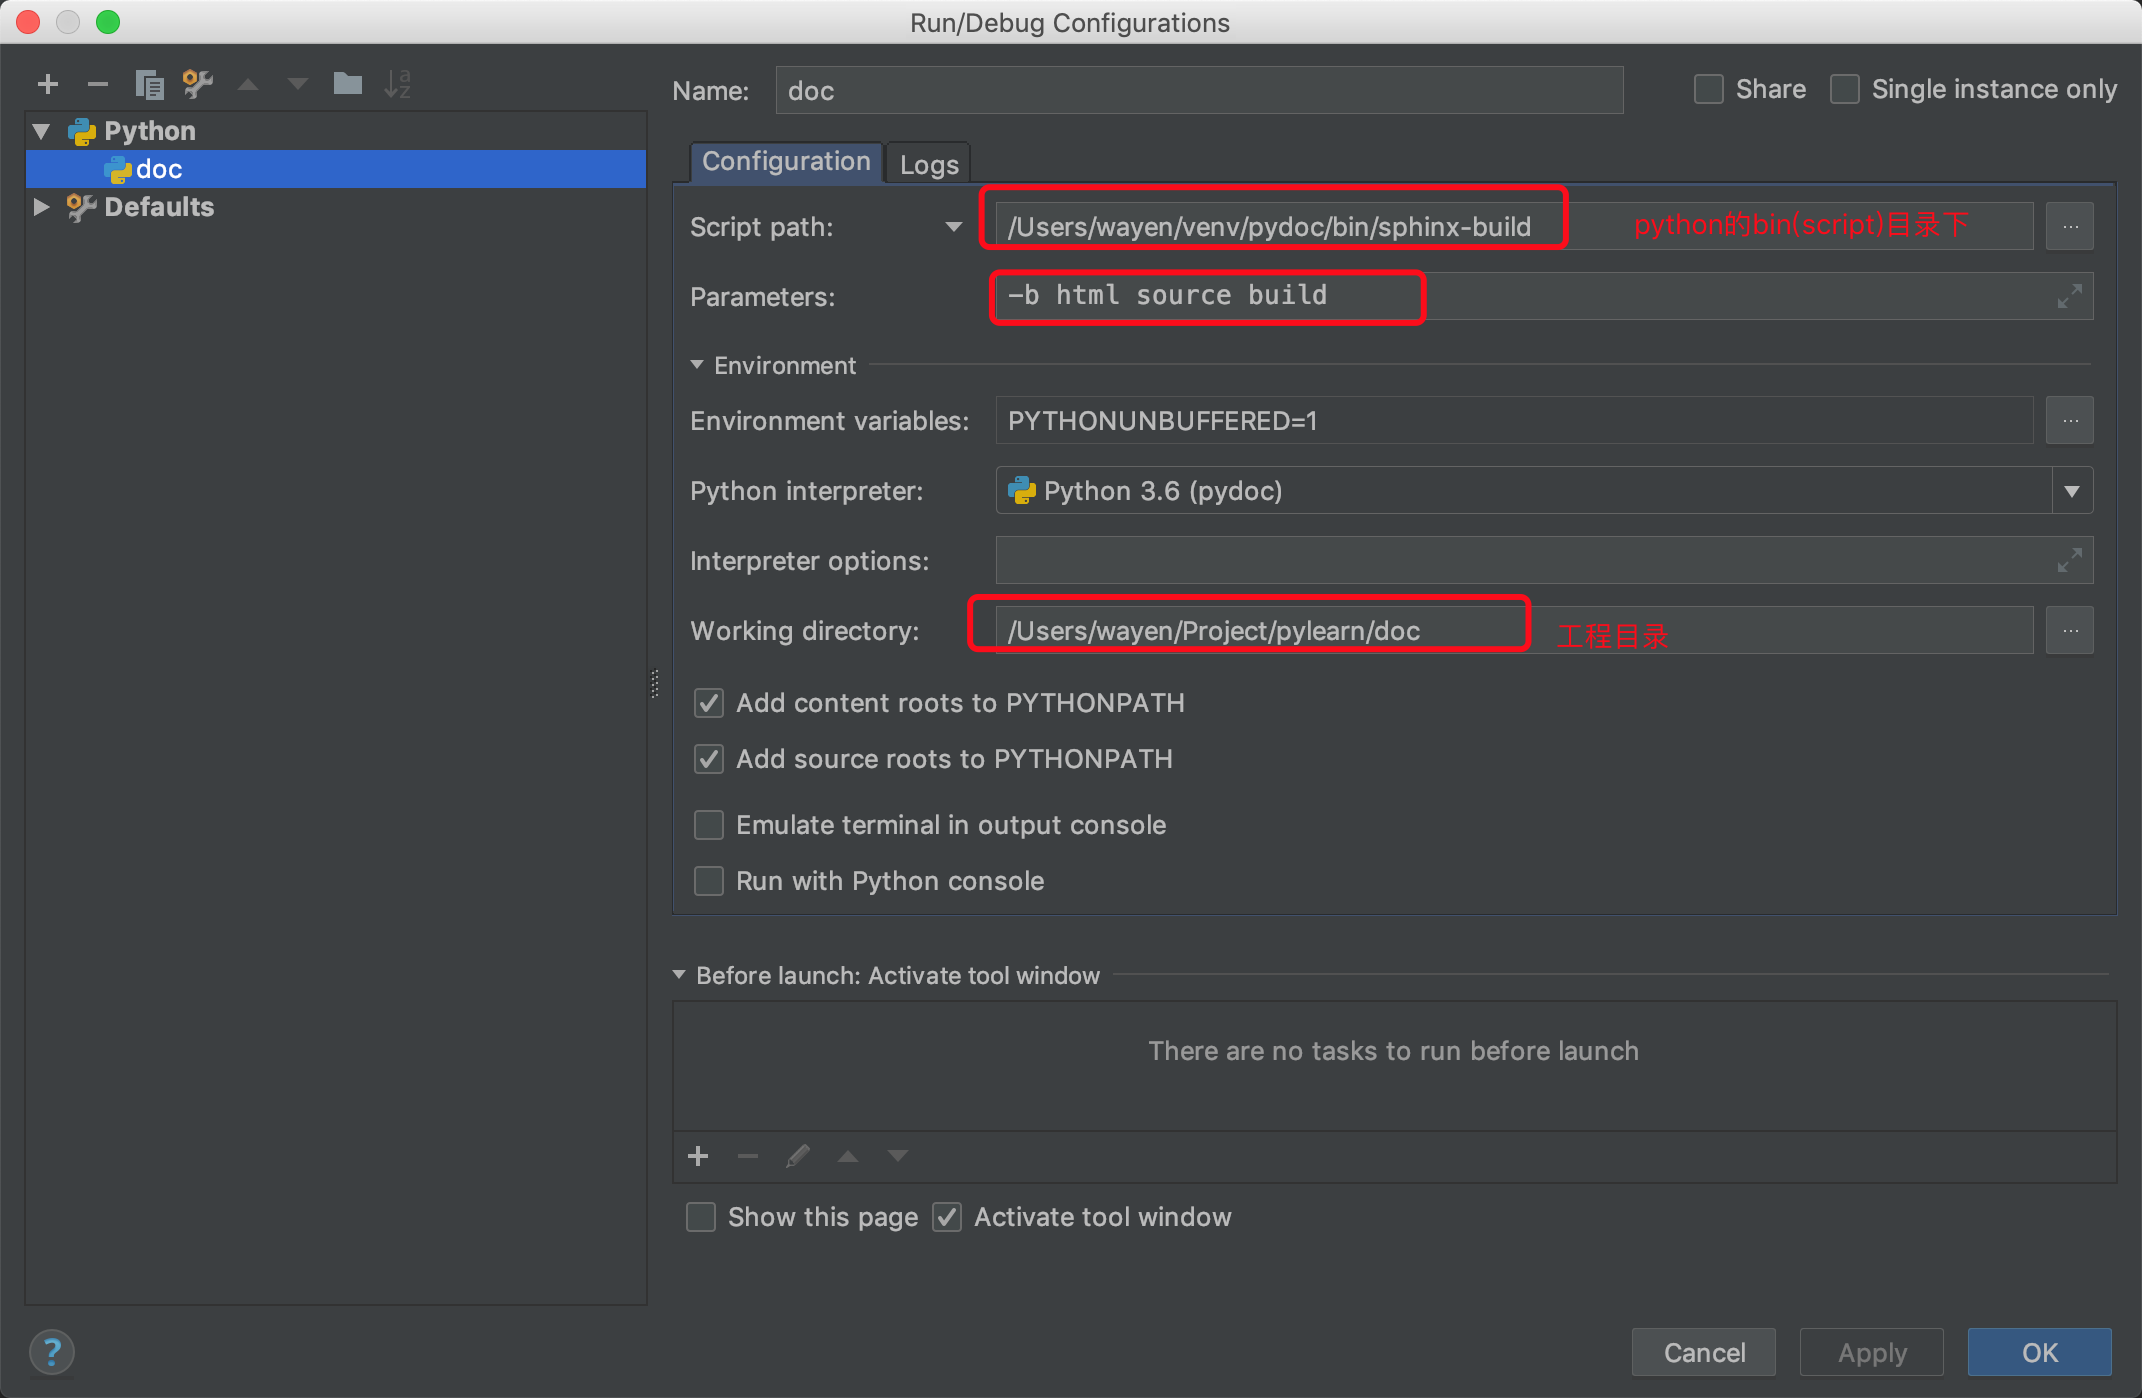
Task: Move configuration up with the toolbar arrow
Action: [x=248, y=85]
